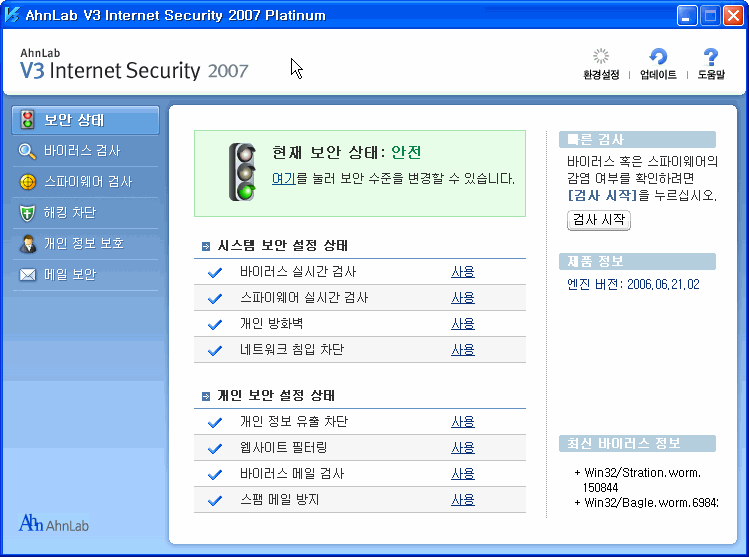Screen dimensions: 749x557
Task: Select 보안 상태 in the sidebar
Action: point(86,121)
